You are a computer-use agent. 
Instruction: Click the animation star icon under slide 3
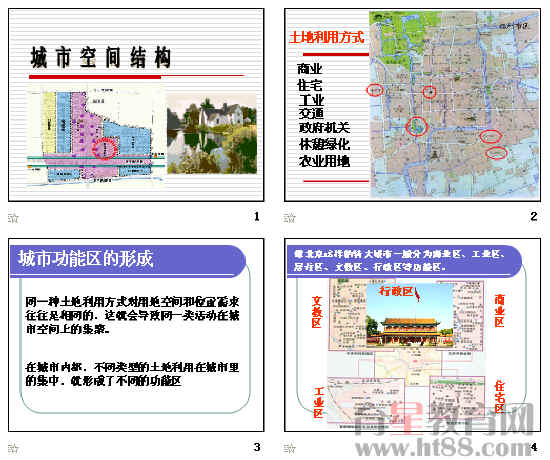coord(13,448)
